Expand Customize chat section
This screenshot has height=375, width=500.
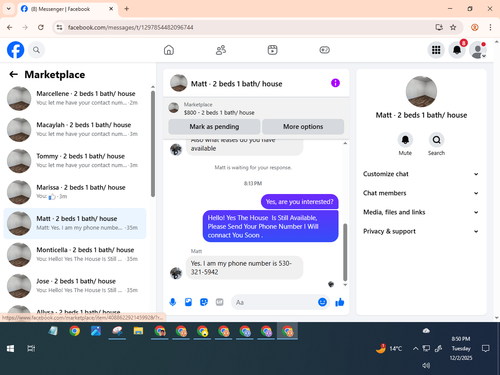pos(421,174)
